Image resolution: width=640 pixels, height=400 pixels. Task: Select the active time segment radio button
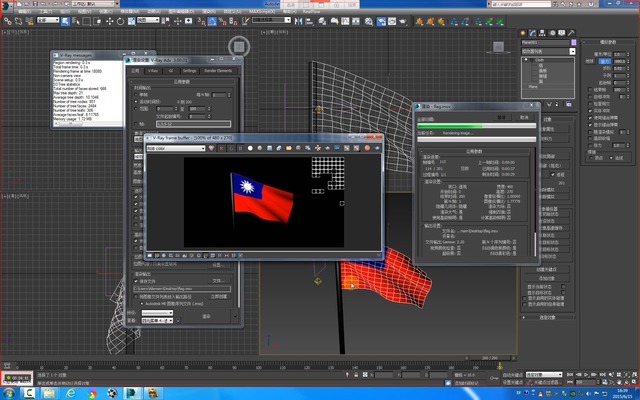136,102
